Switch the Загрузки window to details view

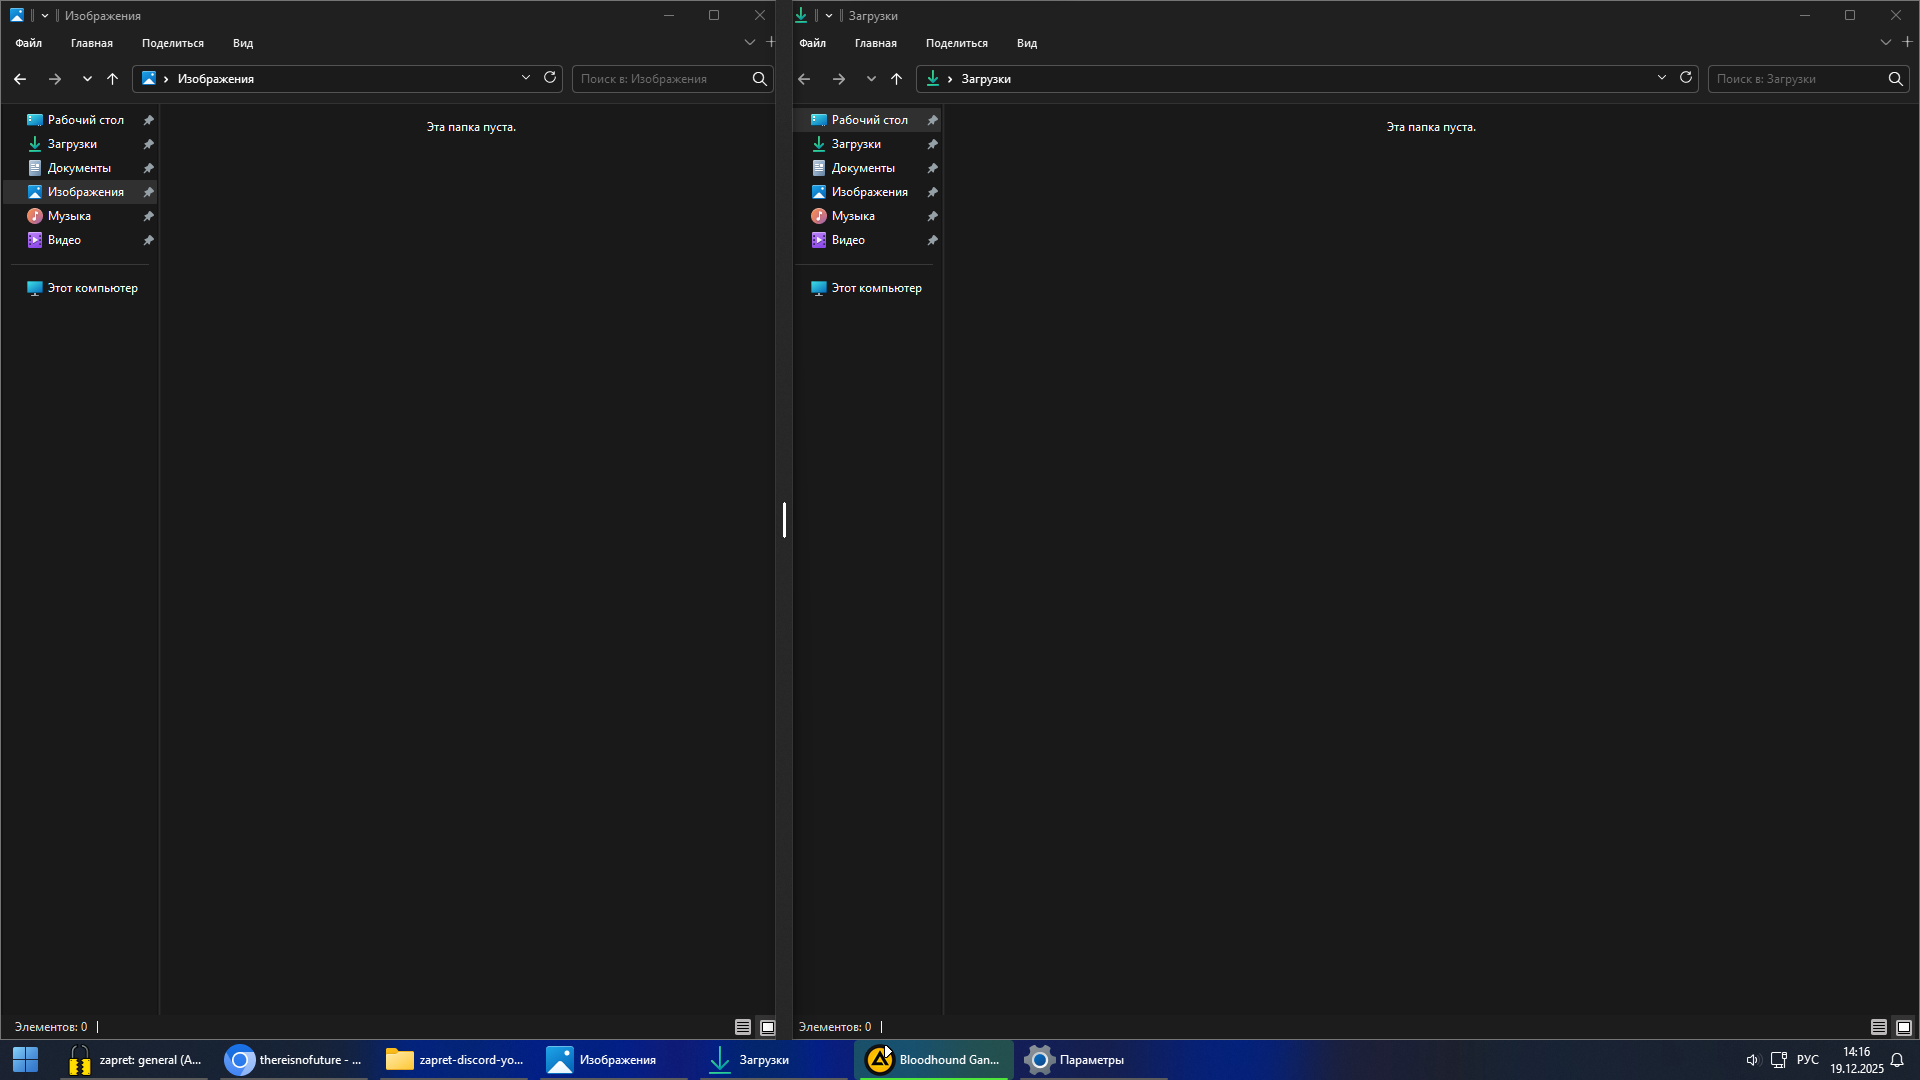click(x=1878, y=1027)
